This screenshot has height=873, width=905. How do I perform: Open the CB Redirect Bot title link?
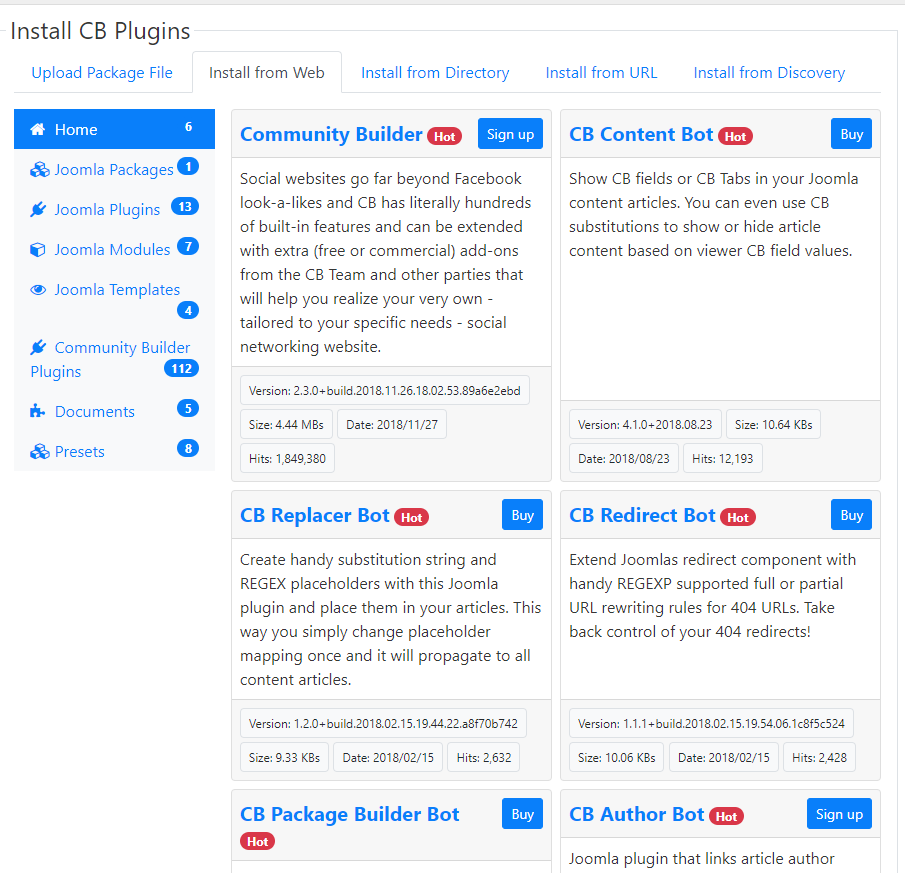coord(642,515)
